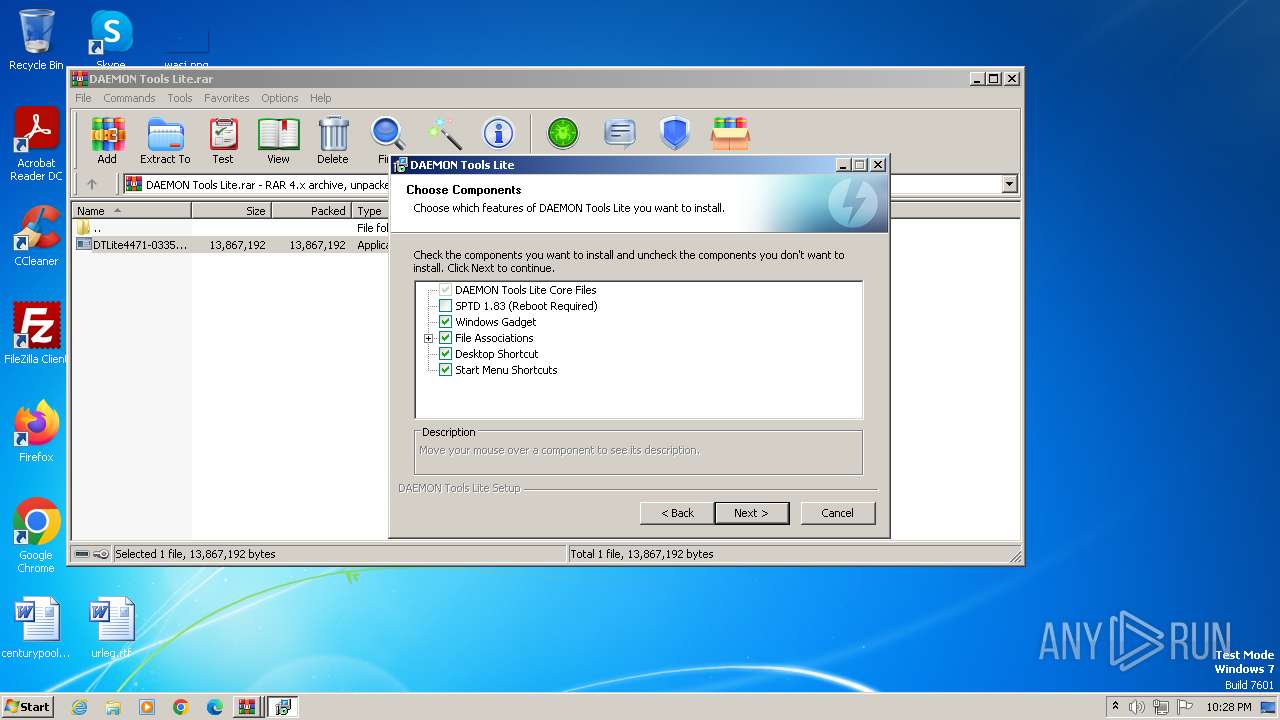Click the Delete trash can toolbar icon
This screenshot has height=720, width=1280.
pyautogui.click(x=333, y=140)
